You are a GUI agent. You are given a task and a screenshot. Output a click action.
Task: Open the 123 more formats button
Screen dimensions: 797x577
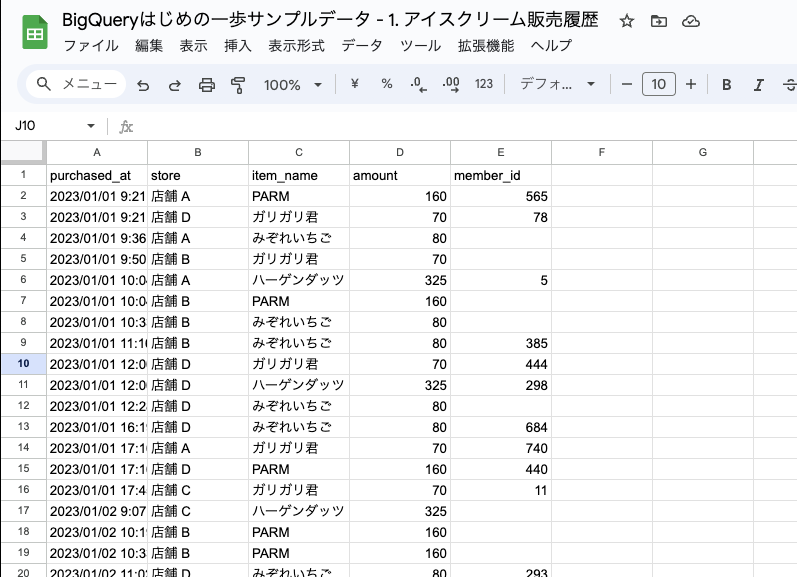[x=484, y=84]
